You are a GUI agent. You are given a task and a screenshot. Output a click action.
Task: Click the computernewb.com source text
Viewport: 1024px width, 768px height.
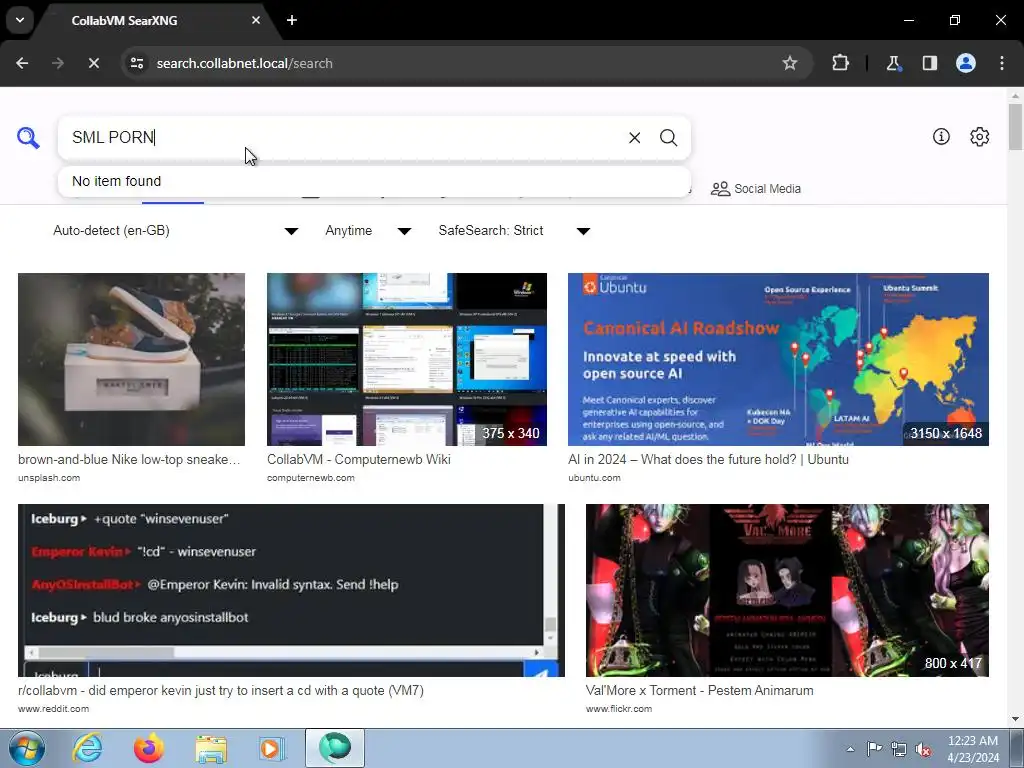(311, 478)
